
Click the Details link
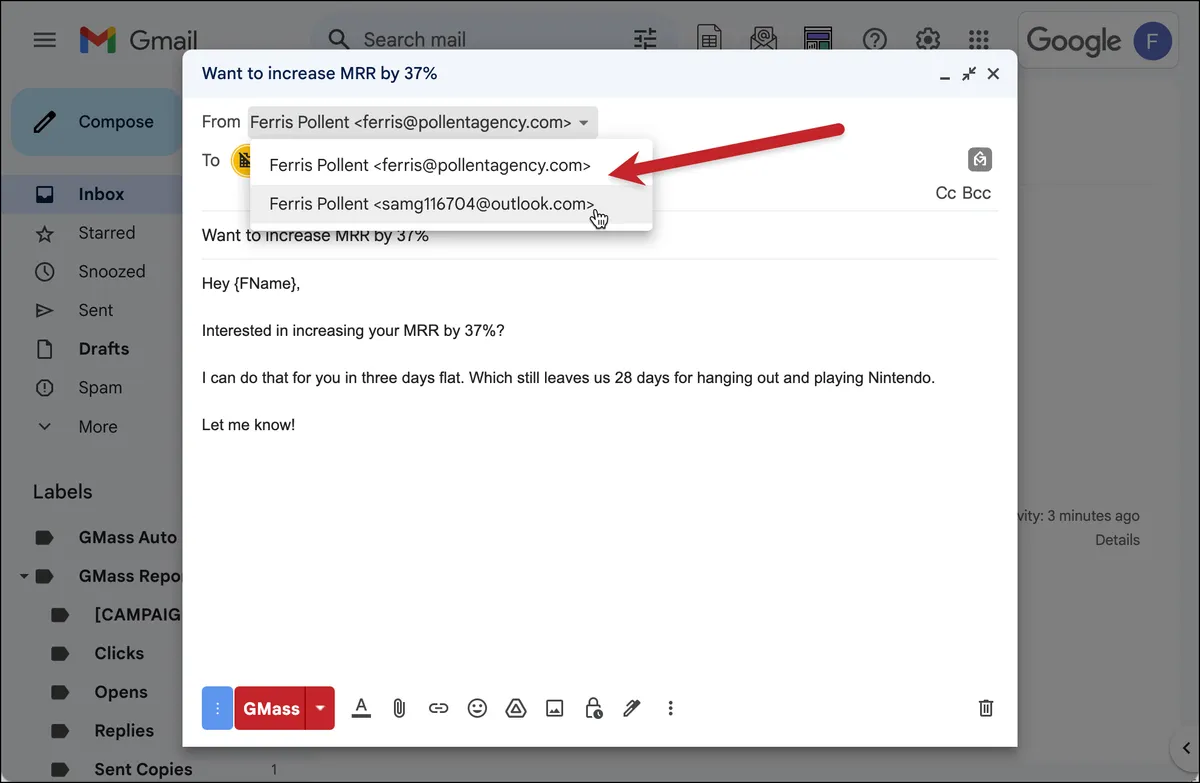(x=1117, y=540)
